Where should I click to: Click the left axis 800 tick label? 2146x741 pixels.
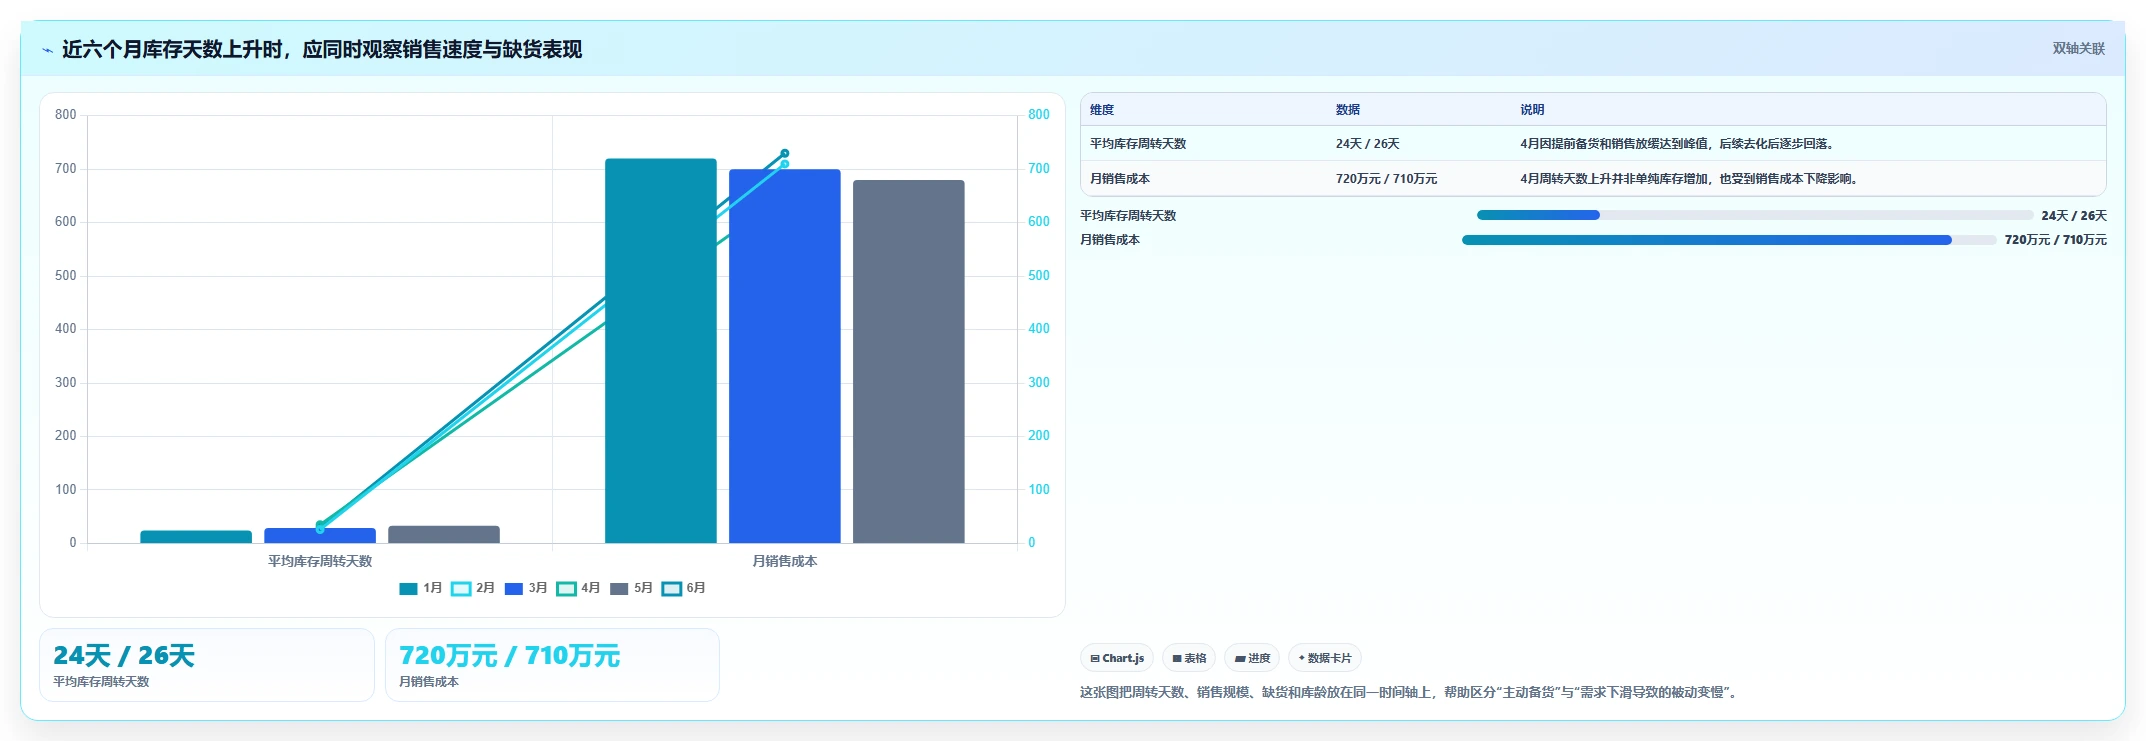coord(66,115)
